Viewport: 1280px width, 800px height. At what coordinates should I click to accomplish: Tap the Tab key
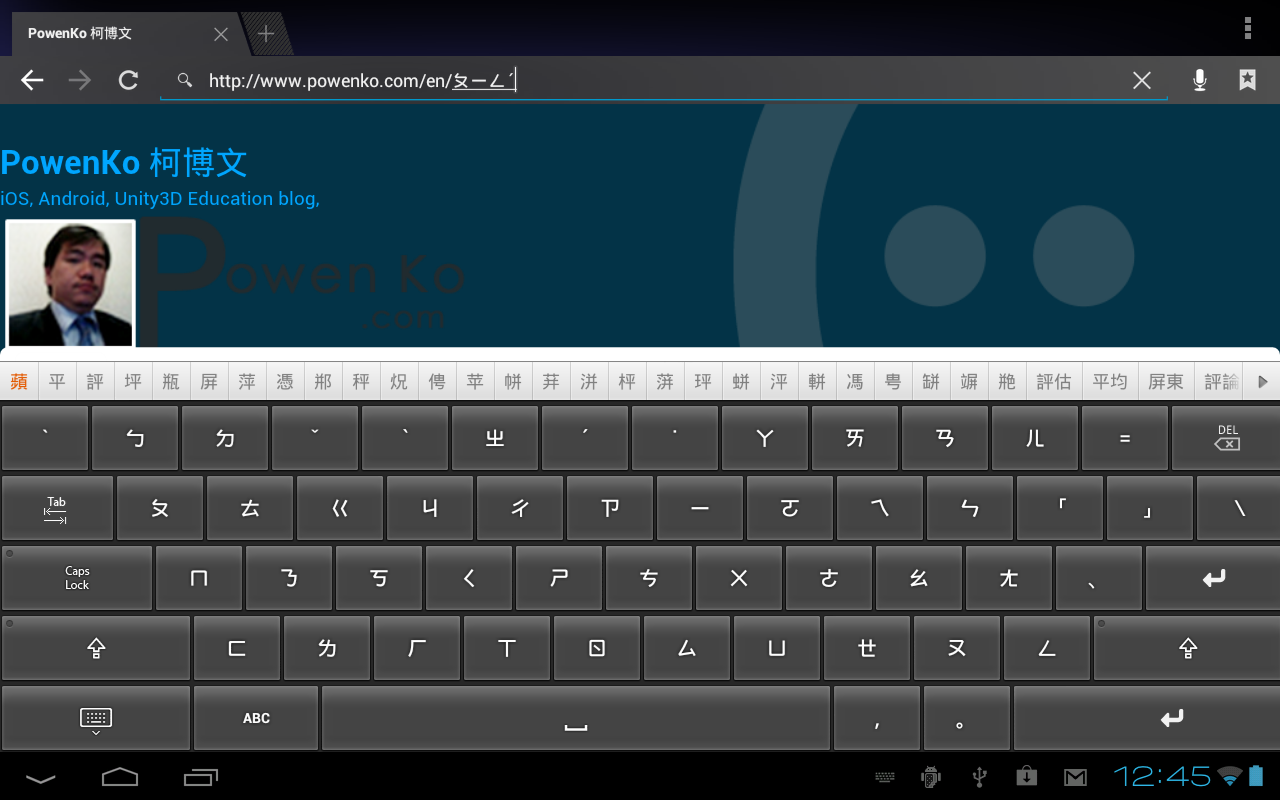pos(57,508)
